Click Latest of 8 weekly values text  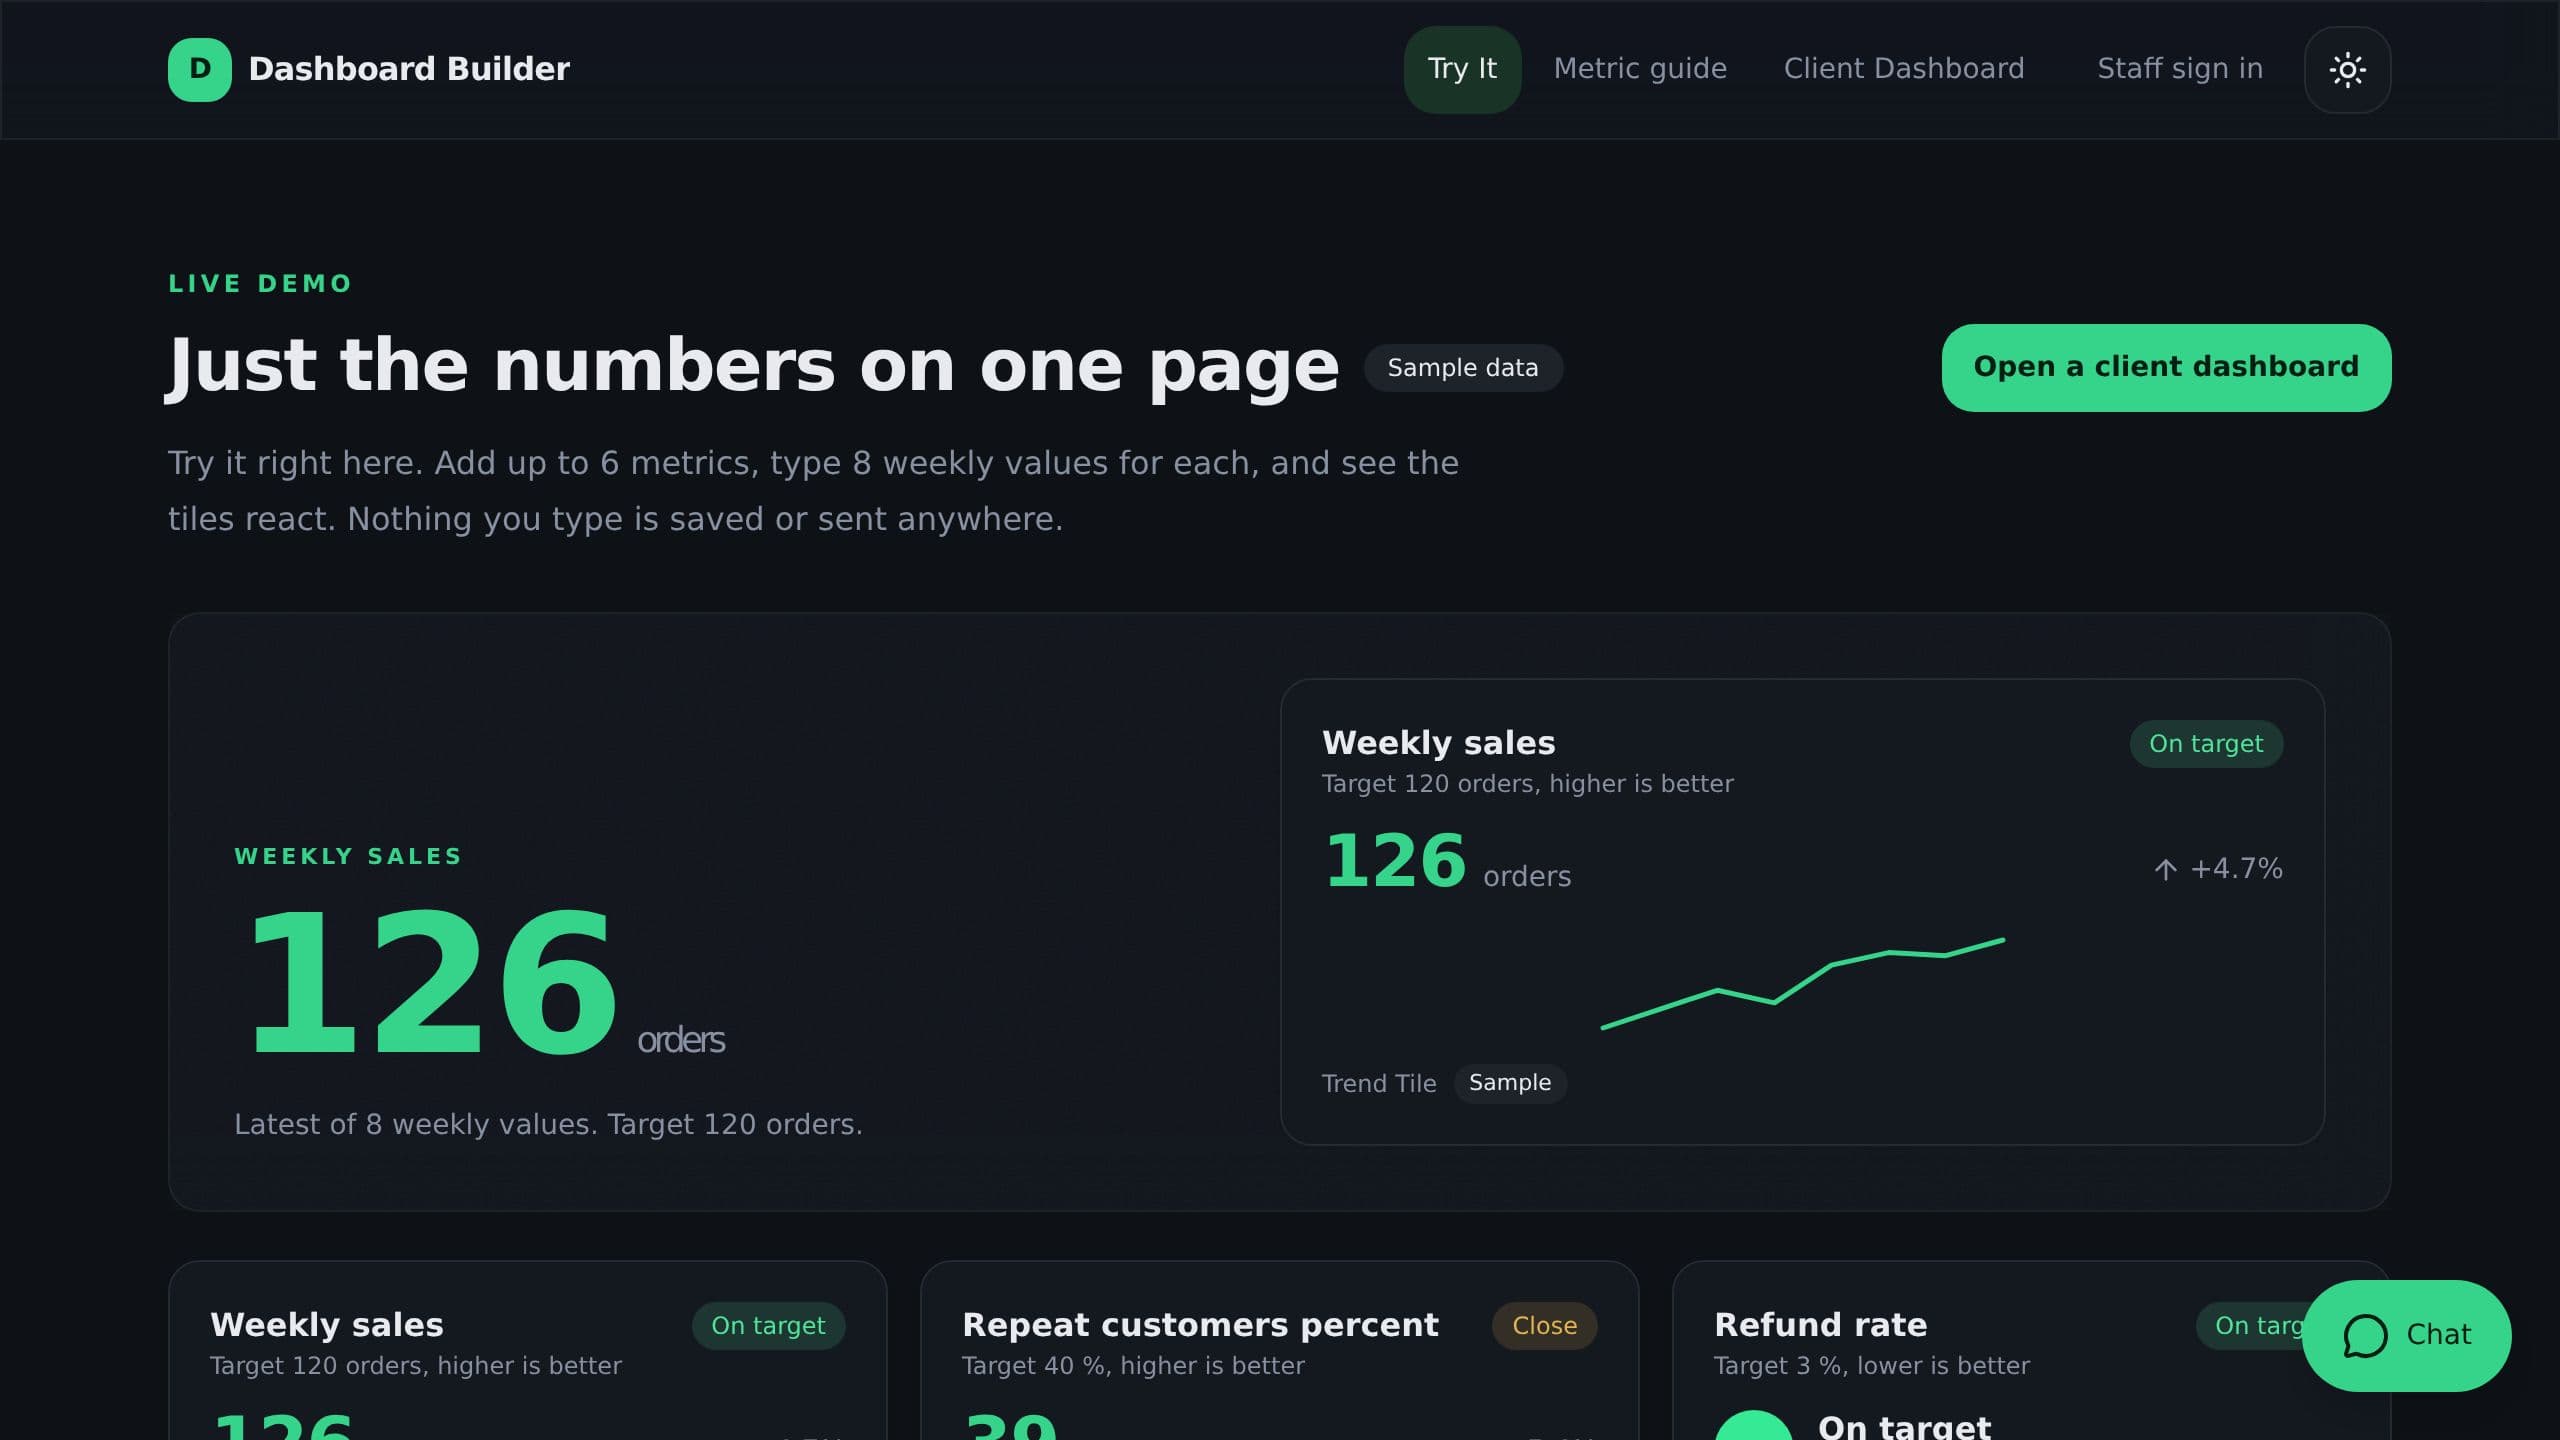point(548,1125)
